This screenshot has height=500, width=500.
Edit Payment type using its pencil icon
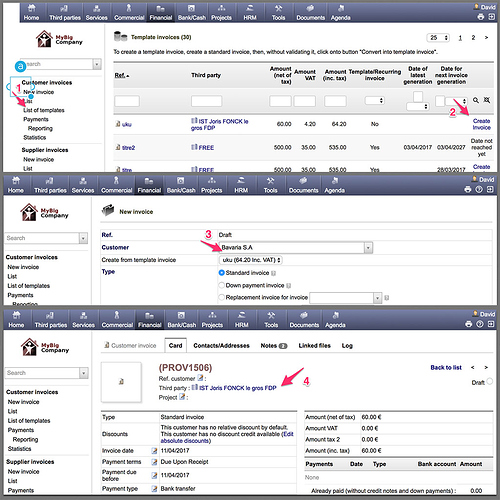(154, 489)
